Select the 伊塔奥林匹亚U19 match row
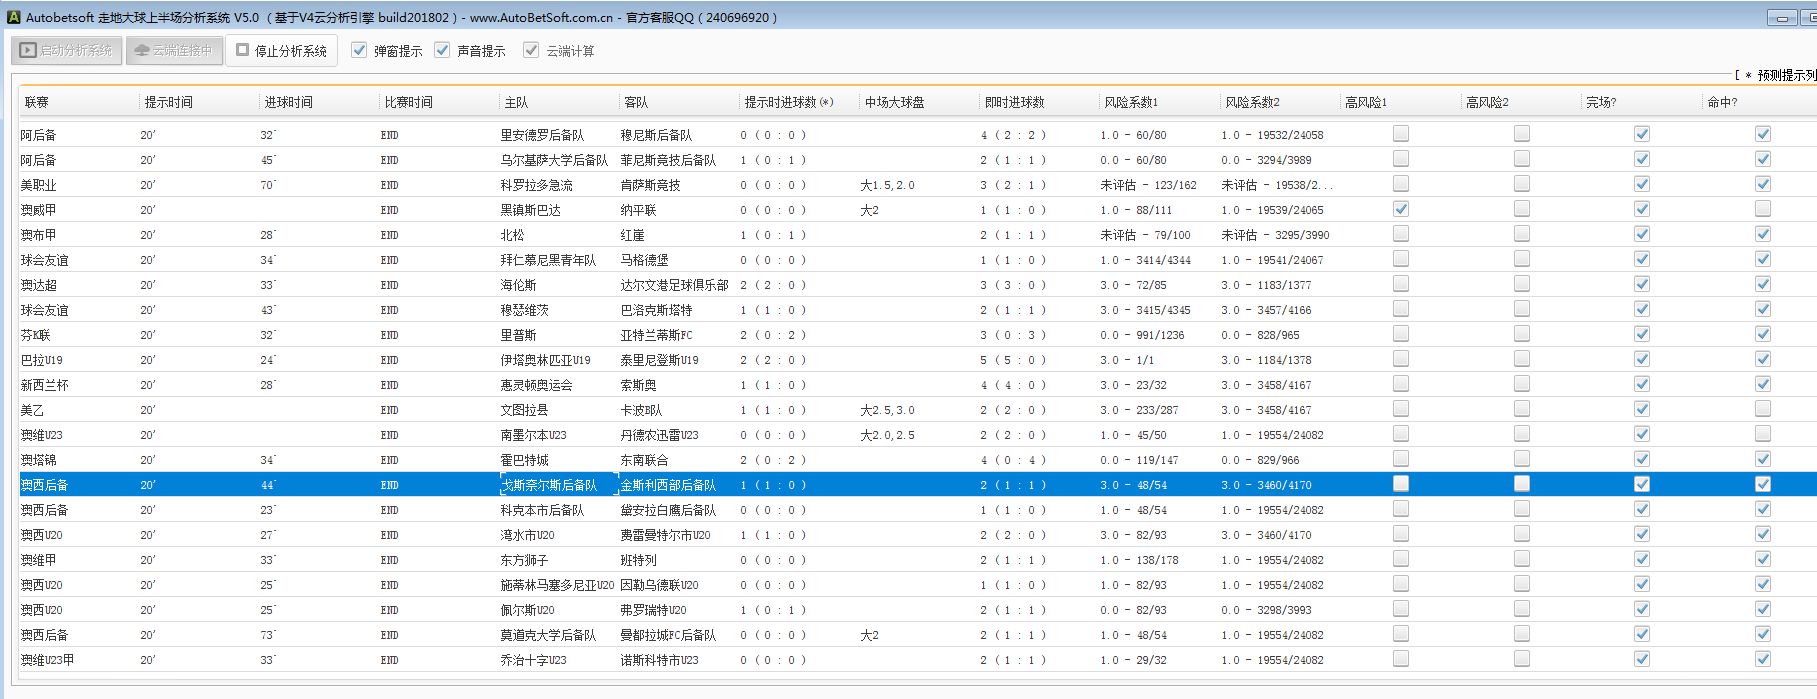The height and width of the screenshot is (699, 1817). (x=545, y=360)
